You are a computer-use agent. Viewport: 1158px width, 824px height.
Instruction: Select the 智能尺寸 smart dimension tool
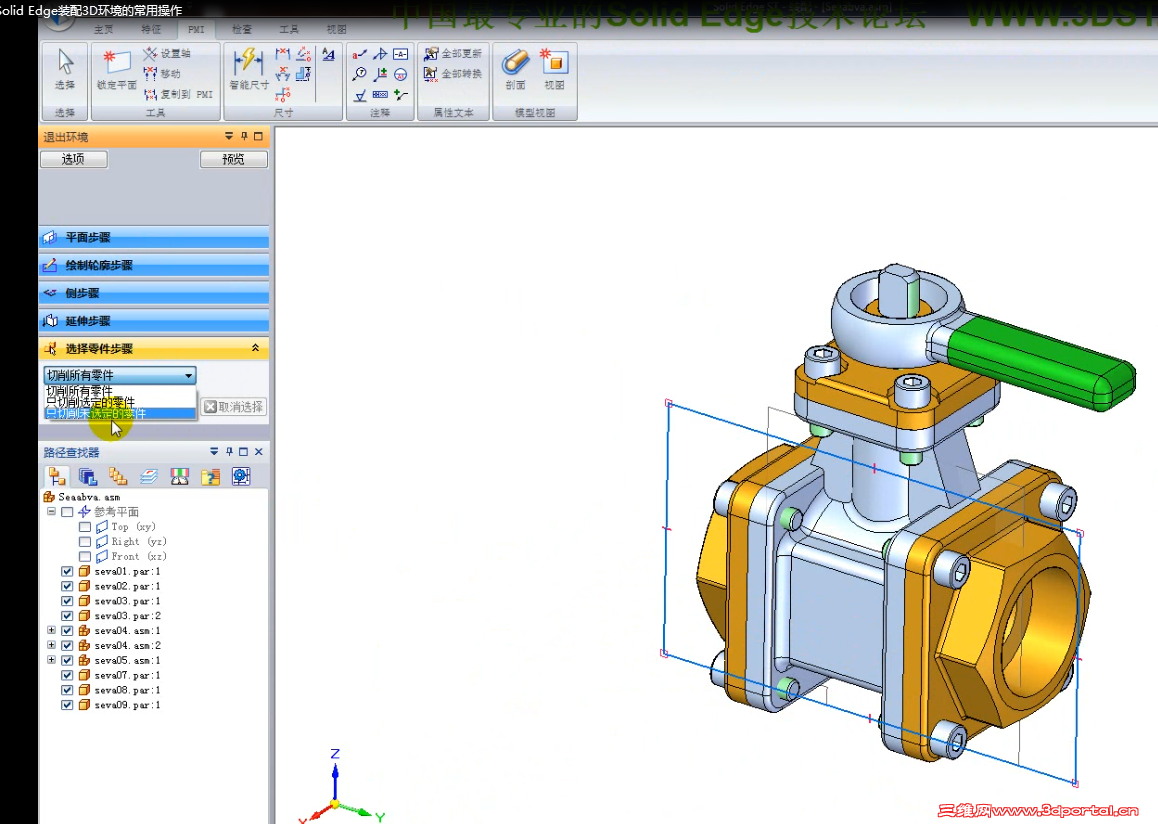pyautogui.click(x=249, y=69)
